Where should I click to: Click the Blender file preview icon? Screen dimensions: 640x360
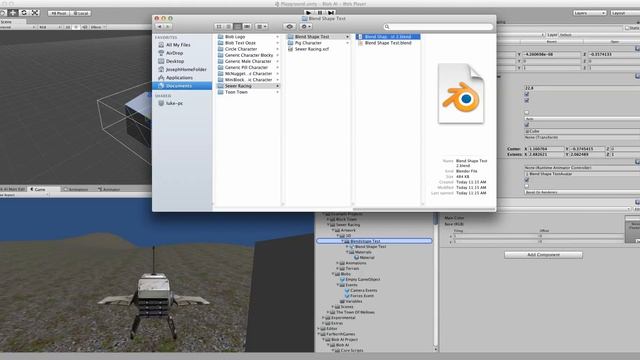461,93
